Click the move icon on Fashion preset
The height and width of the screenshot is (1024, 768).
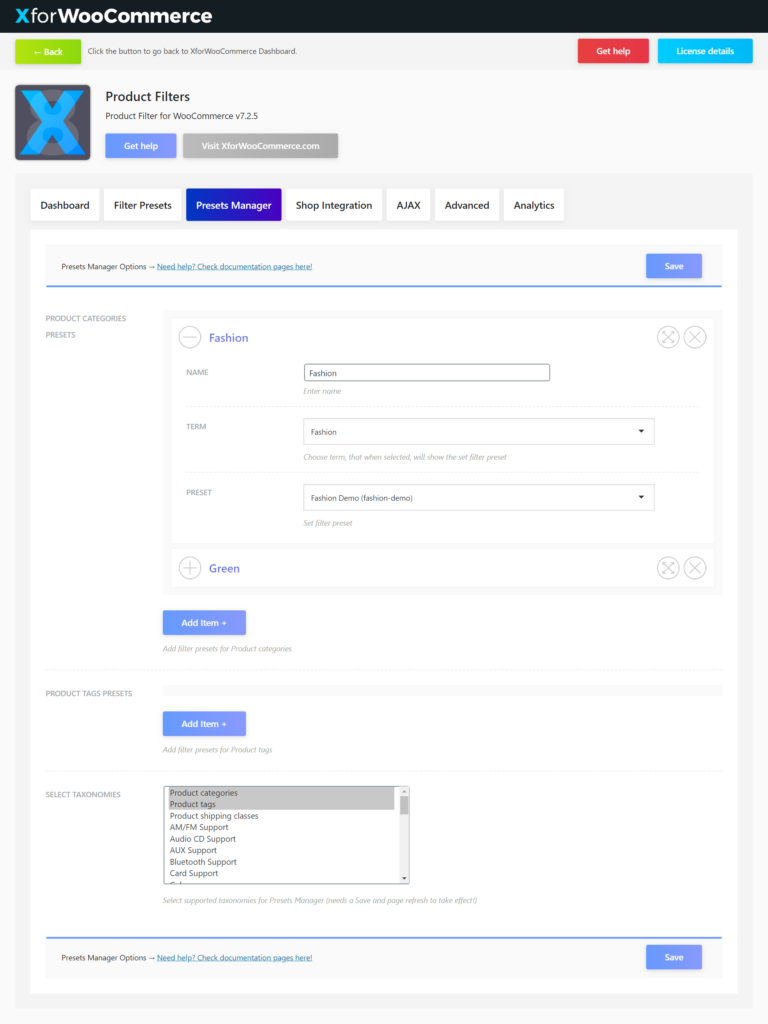(x=668, y=338)
